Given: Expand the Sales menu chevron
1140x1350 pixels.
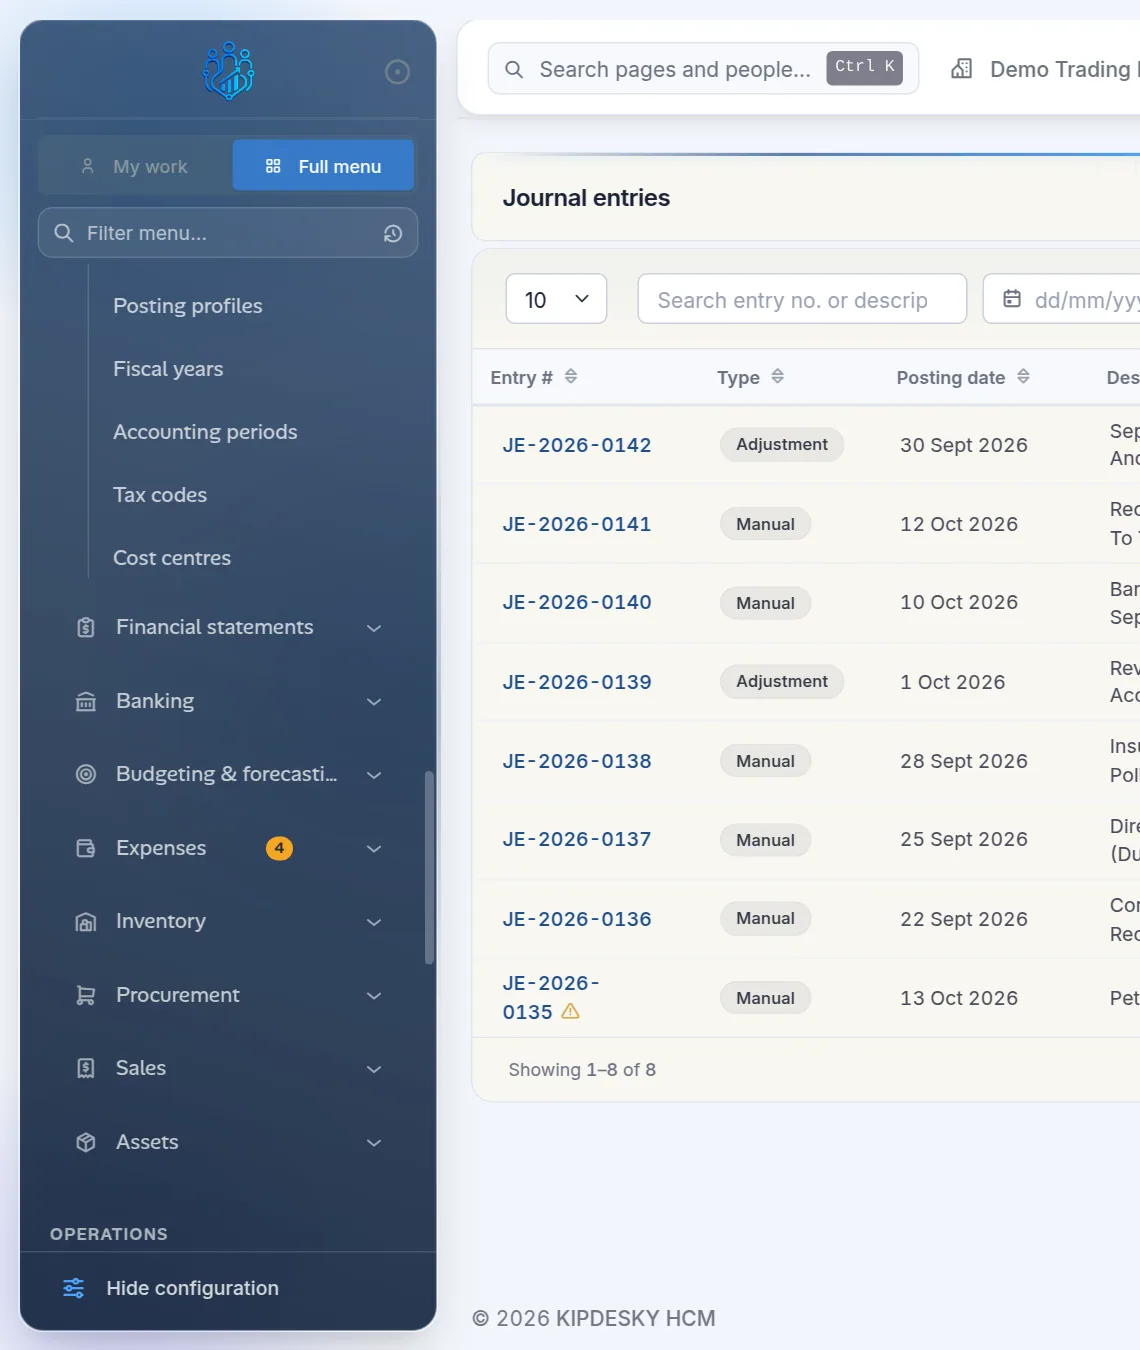Looking at the screenshot, I should click(x=374, y=1069).
